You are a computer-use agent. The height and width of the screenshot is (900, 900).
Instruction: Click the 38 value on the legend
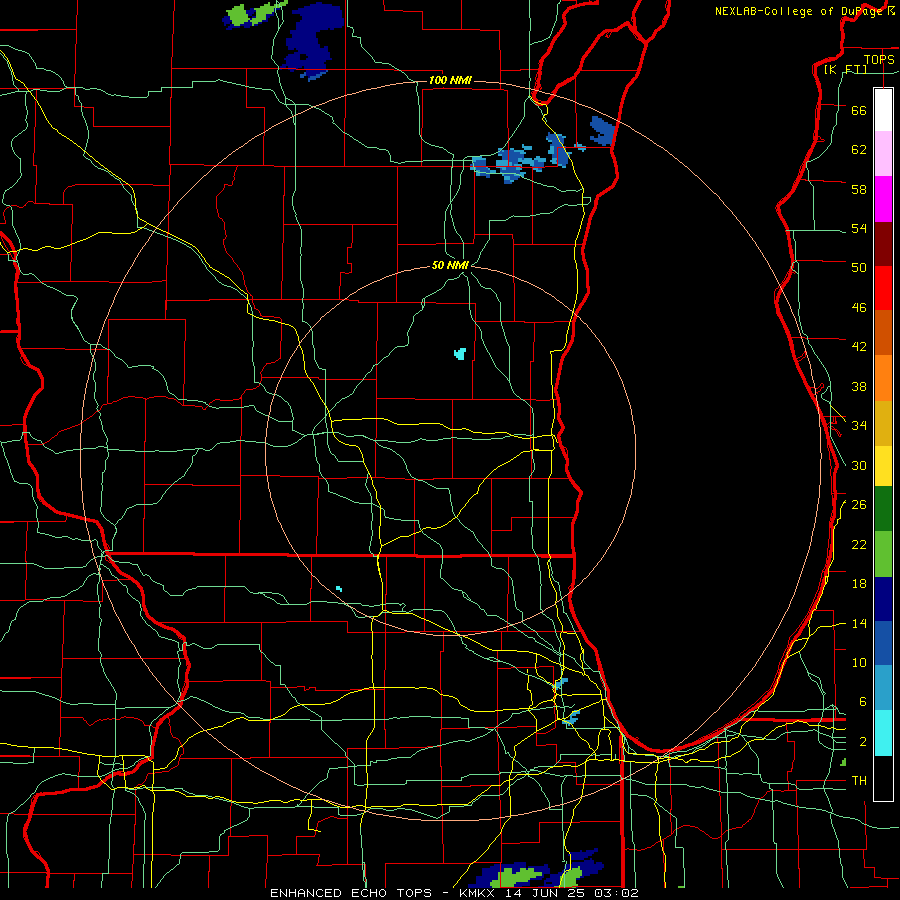tap(859, 386)
